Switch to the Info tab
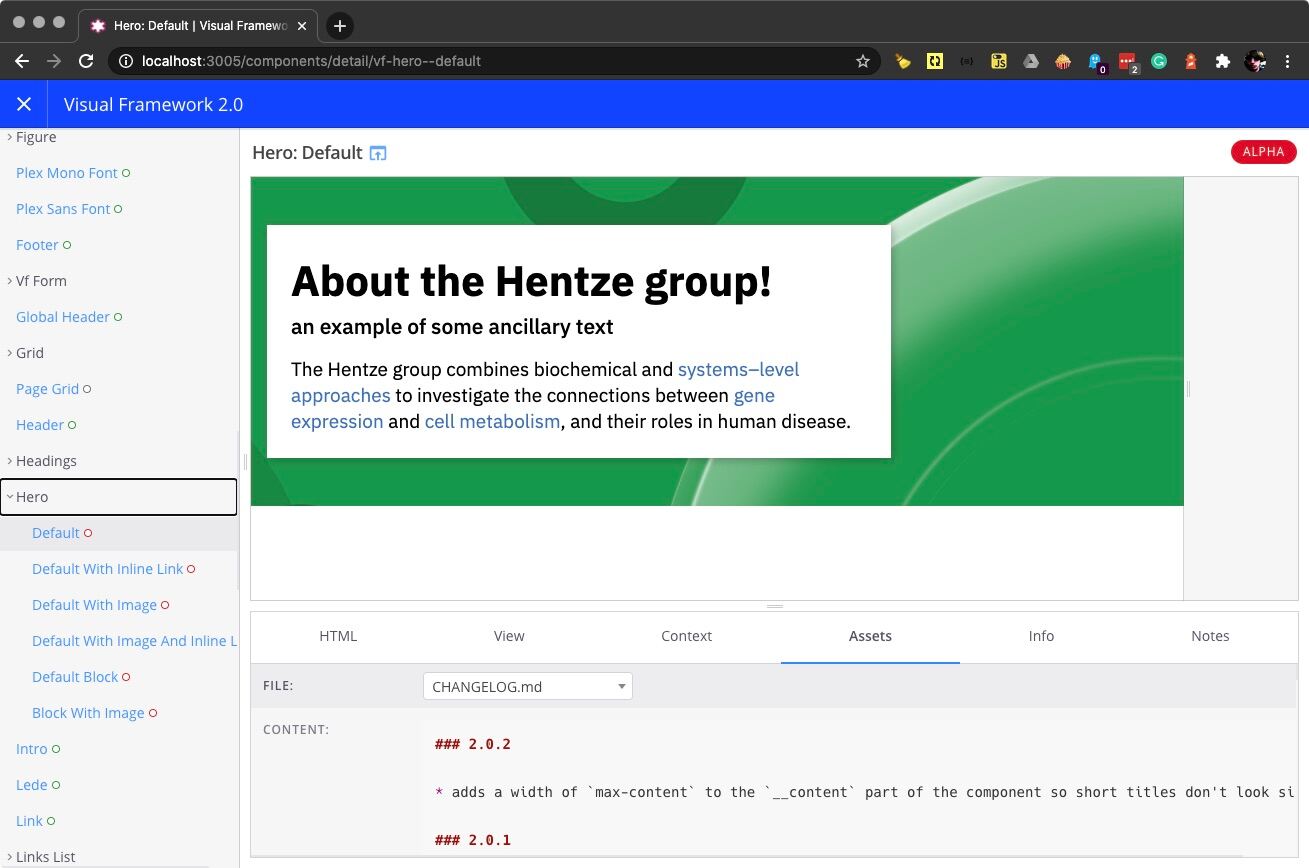Image resolution: width=1309 pixels, height=868 pixels. 1041,636
